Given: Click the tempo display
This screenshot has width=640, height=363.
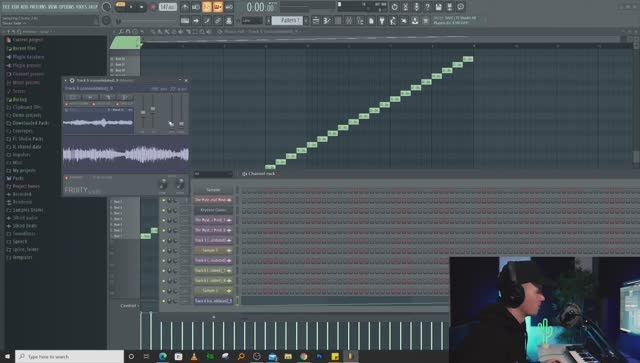Looking at the screenshot, I should tap(168, 7).
